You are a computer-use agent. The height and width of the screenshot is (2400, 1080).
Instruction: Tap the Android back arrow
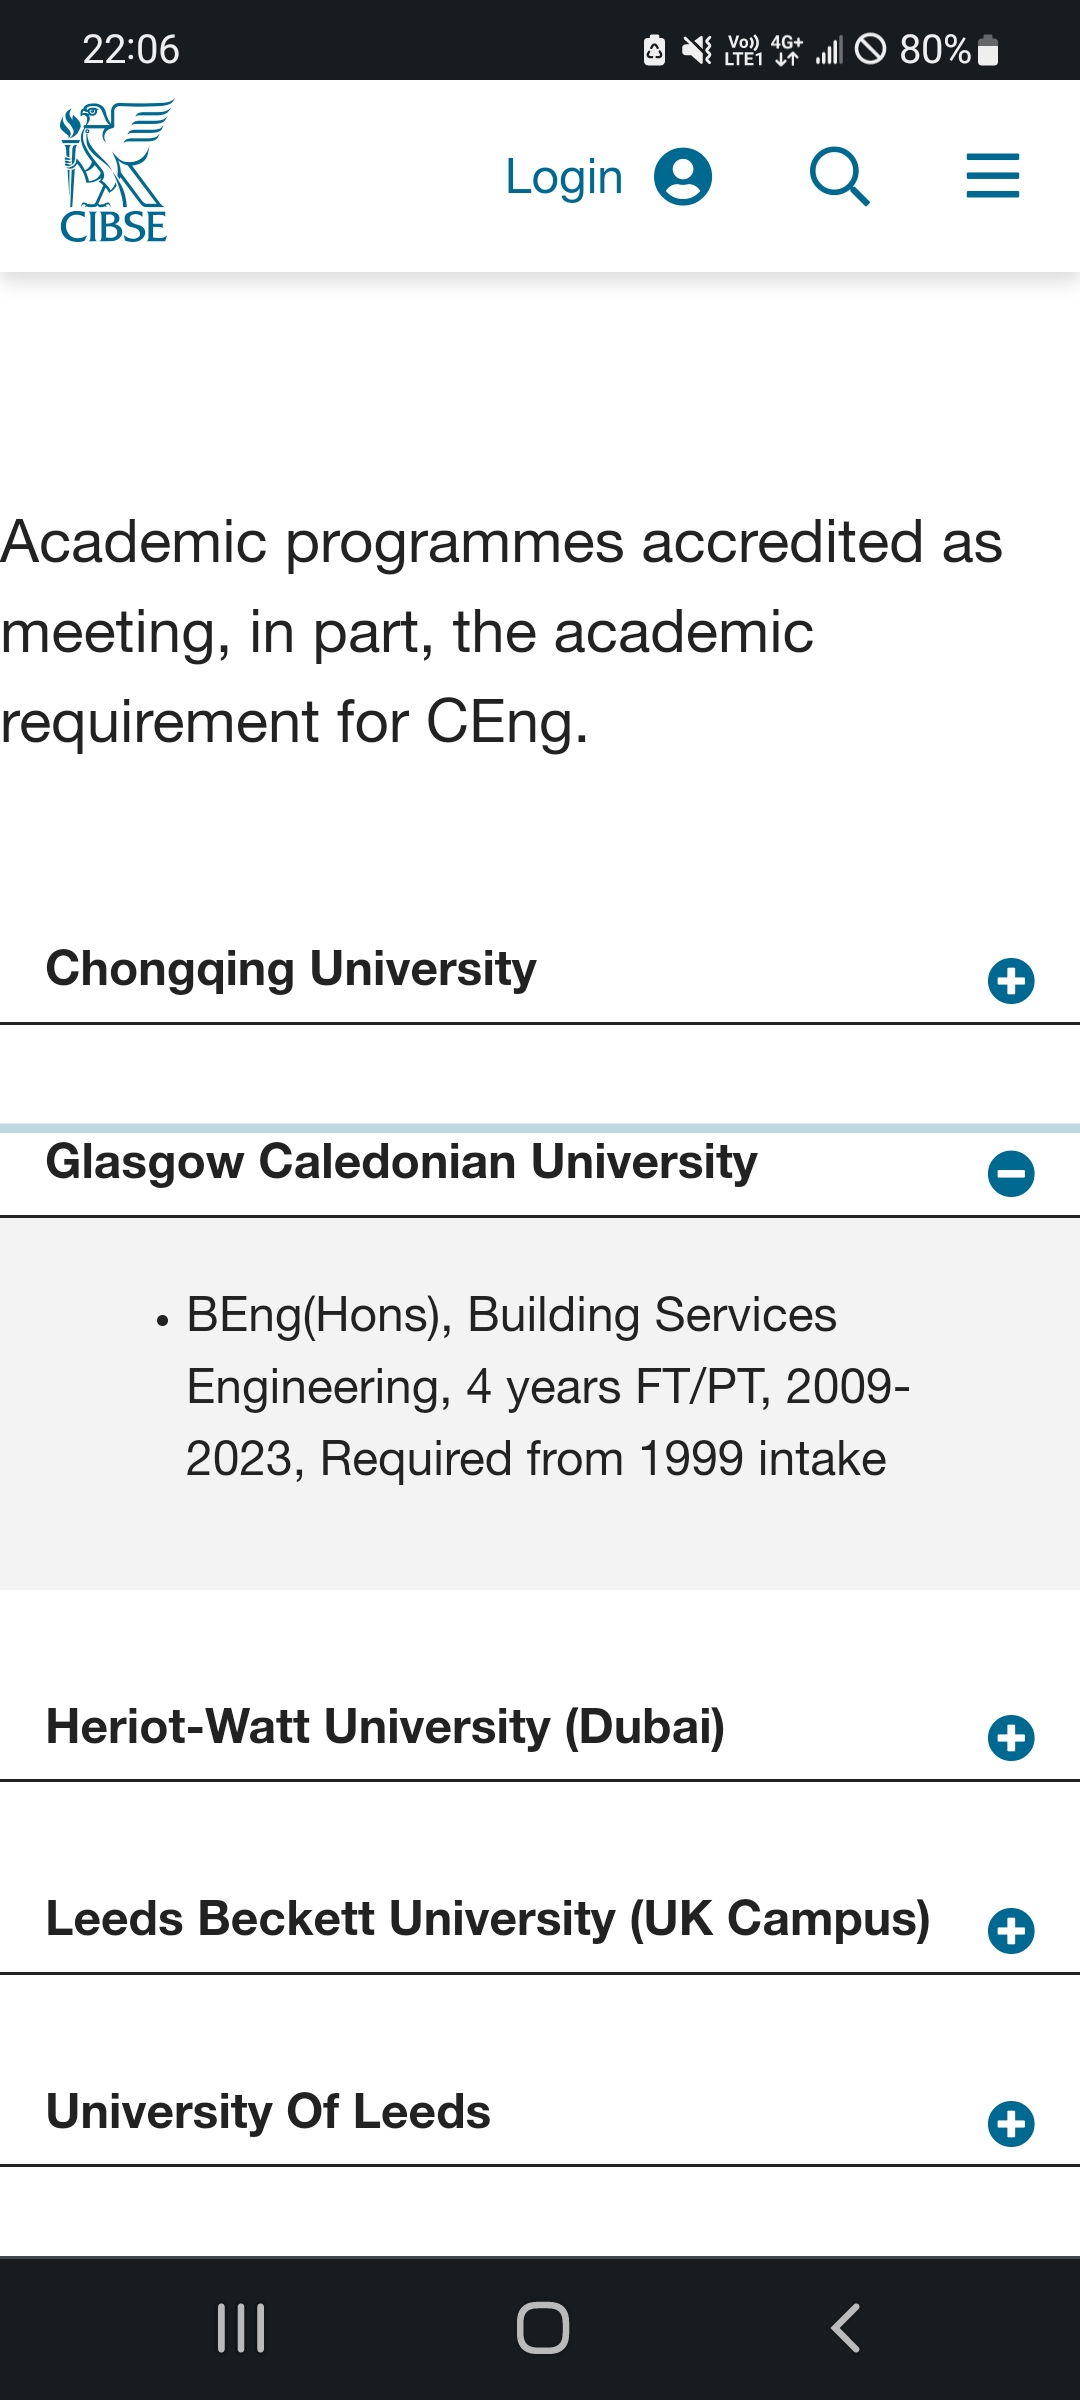point(845,2328)
